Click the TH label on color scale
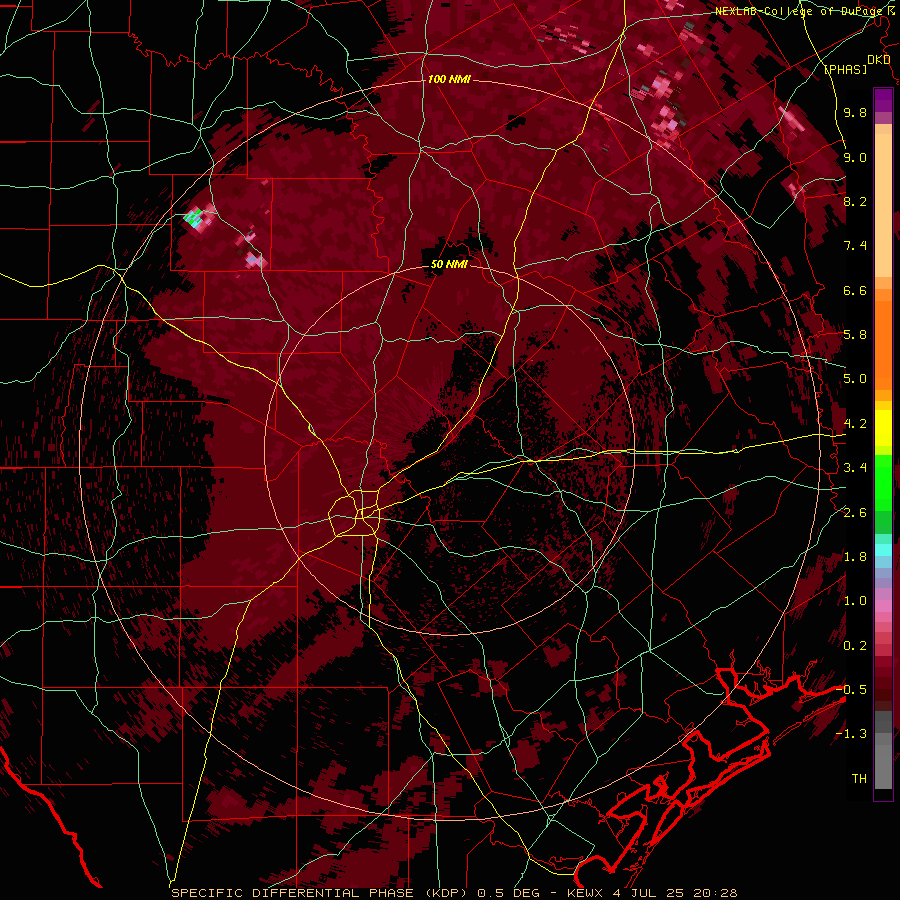Image resolution: width=900 pixels, height=900 pixels. coord(859,779)
